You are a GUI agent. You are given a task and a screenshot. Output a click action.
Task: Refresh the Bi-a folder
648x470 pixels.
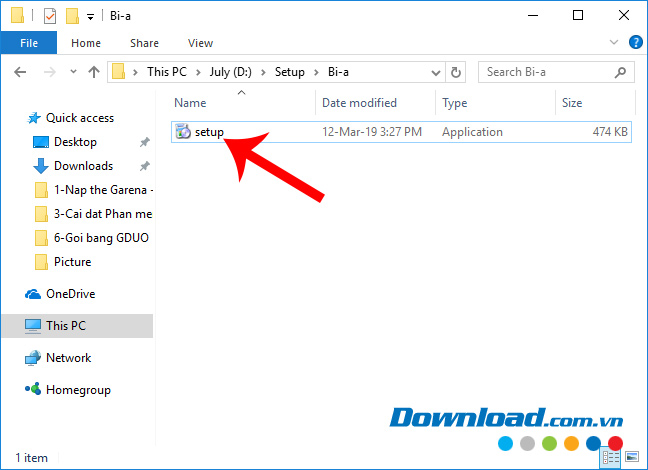[456, 72]
